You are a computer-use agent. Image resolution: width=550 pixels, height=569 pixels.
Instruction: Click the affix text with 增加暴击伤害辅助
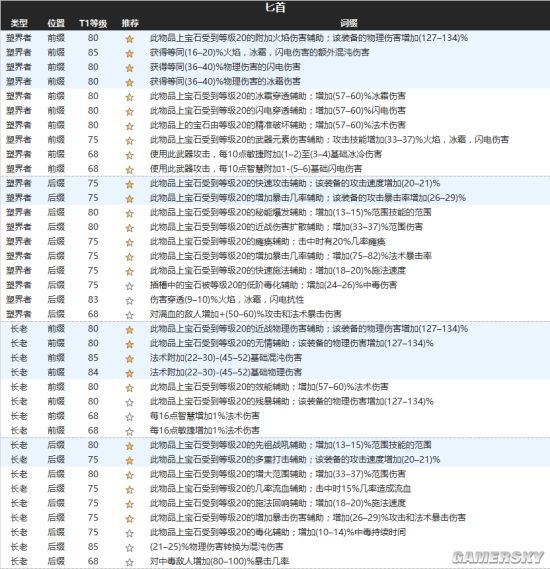click(x=308, y=517)
